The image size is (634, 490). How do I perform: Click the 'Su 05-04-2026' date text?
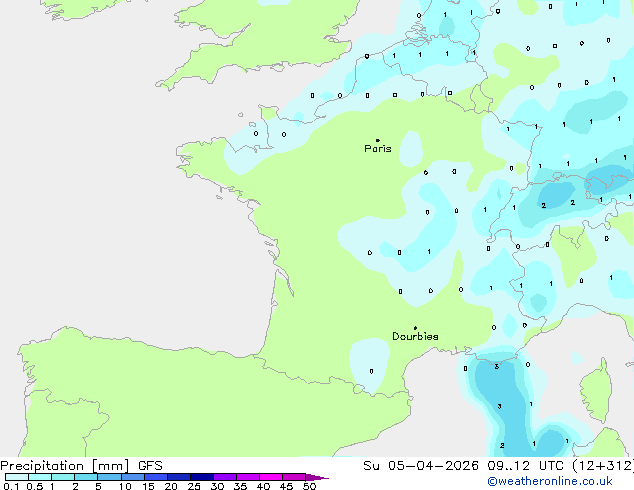[421, 466]
